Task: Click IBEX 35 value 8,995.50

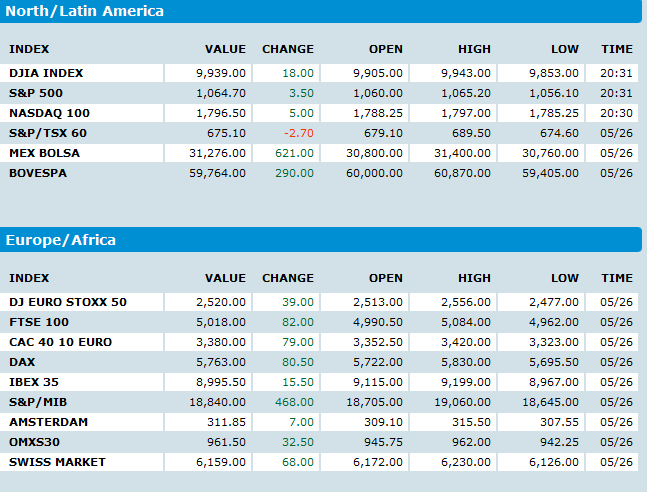Action: (221, 382)
